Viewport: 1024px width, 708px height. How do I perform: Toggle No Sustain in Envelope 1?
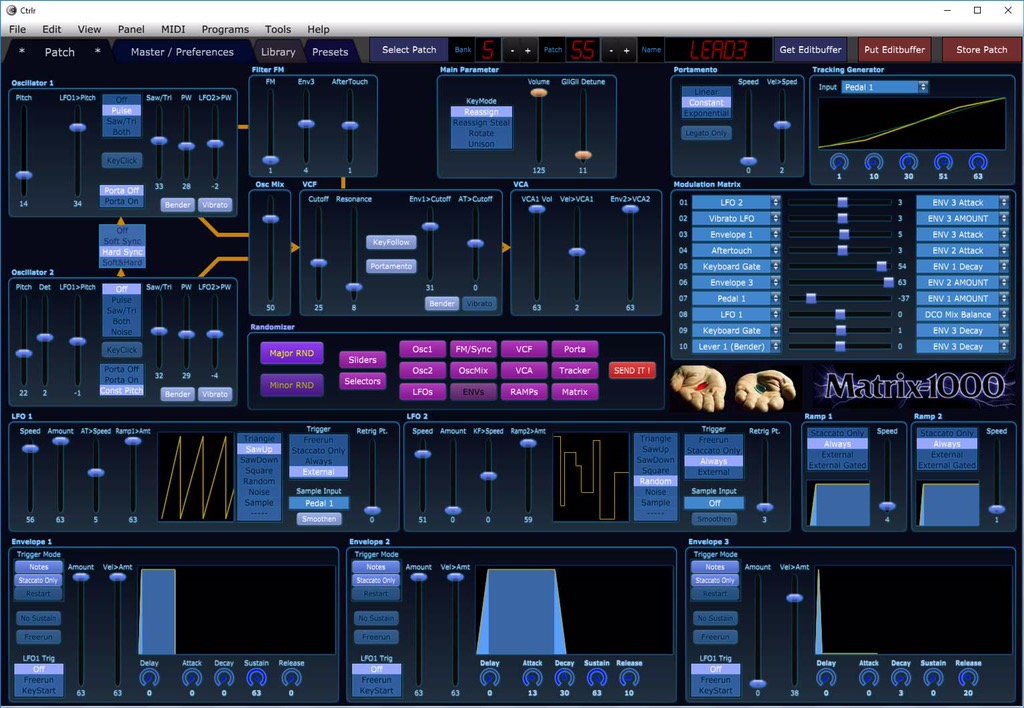(x=39, y=618)
